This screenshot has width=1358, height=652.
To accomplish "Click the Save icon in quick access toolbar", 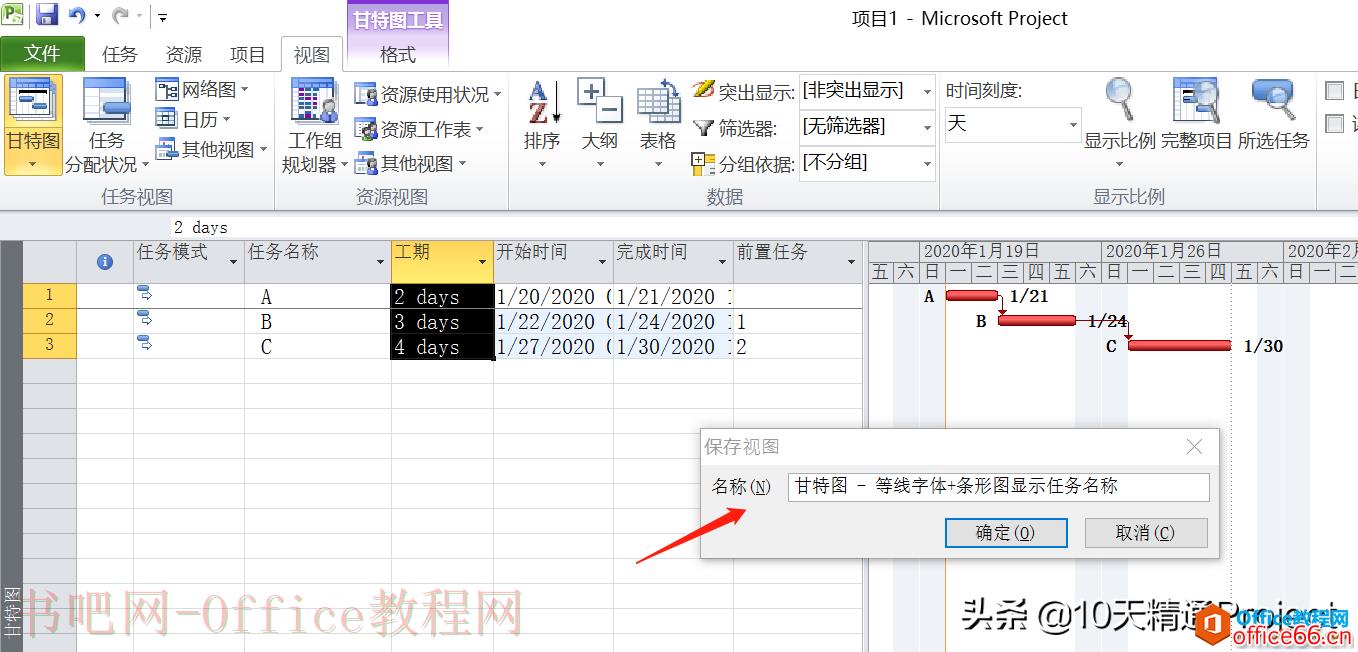I will (x=46, y=15).
